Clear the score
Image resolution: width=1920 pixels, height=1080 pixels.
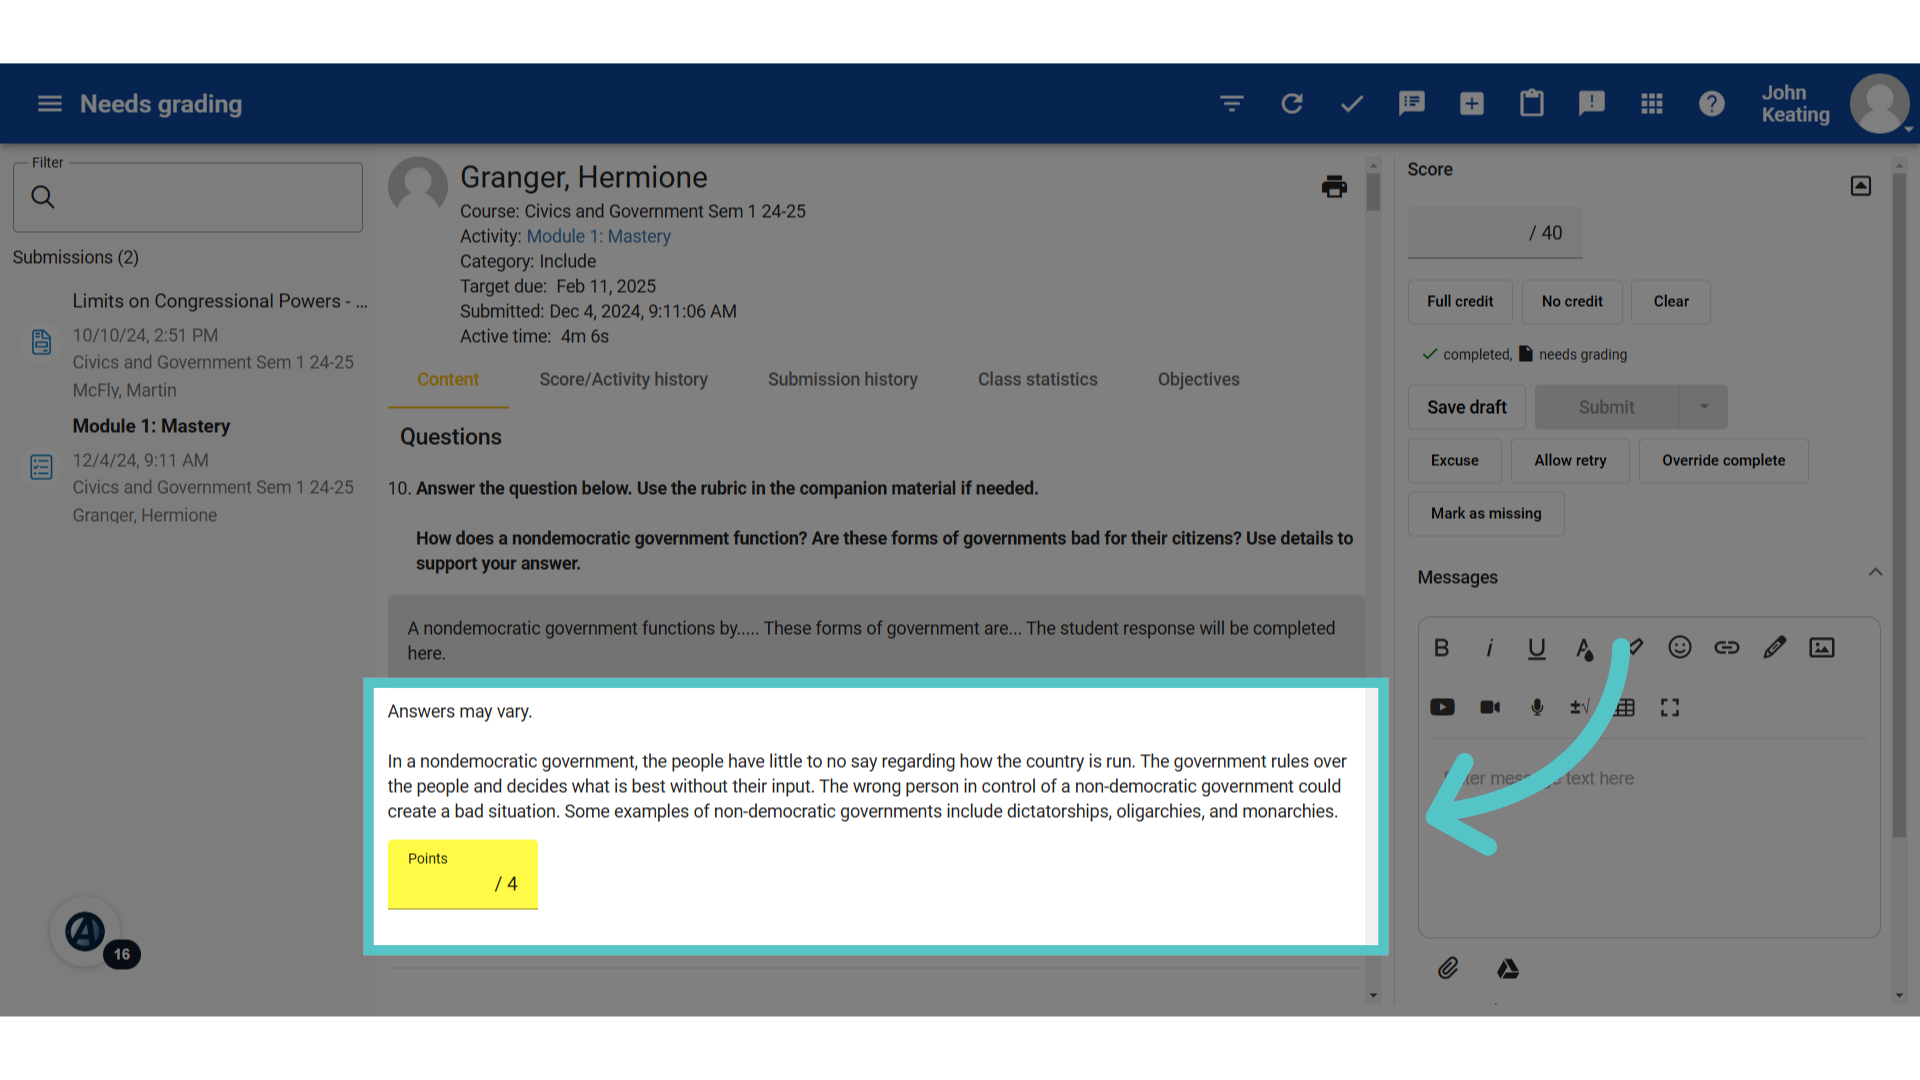[x=1671, y=302]
